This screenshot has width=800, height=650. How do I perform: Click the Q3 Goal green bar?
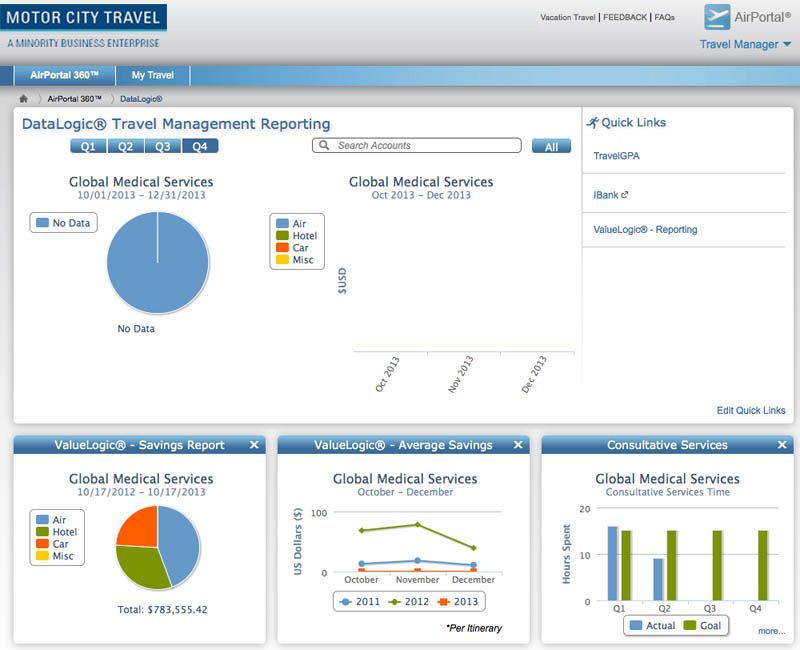[x=717, y=565]
